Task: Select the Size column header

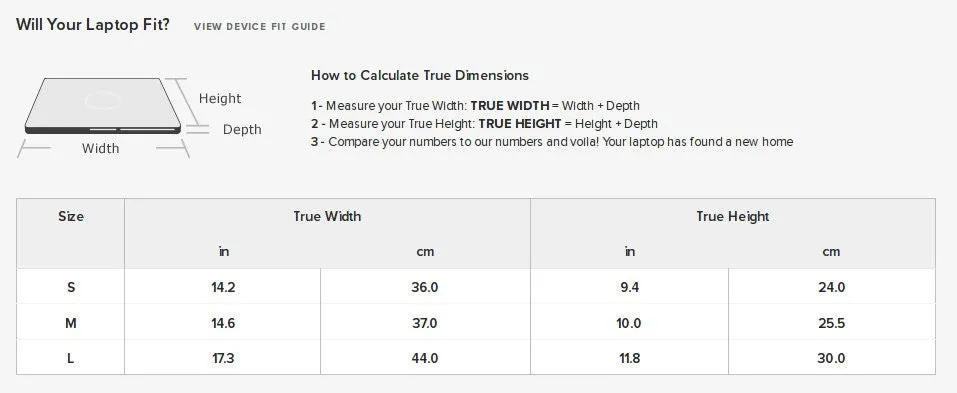Action: click(71, 216)
